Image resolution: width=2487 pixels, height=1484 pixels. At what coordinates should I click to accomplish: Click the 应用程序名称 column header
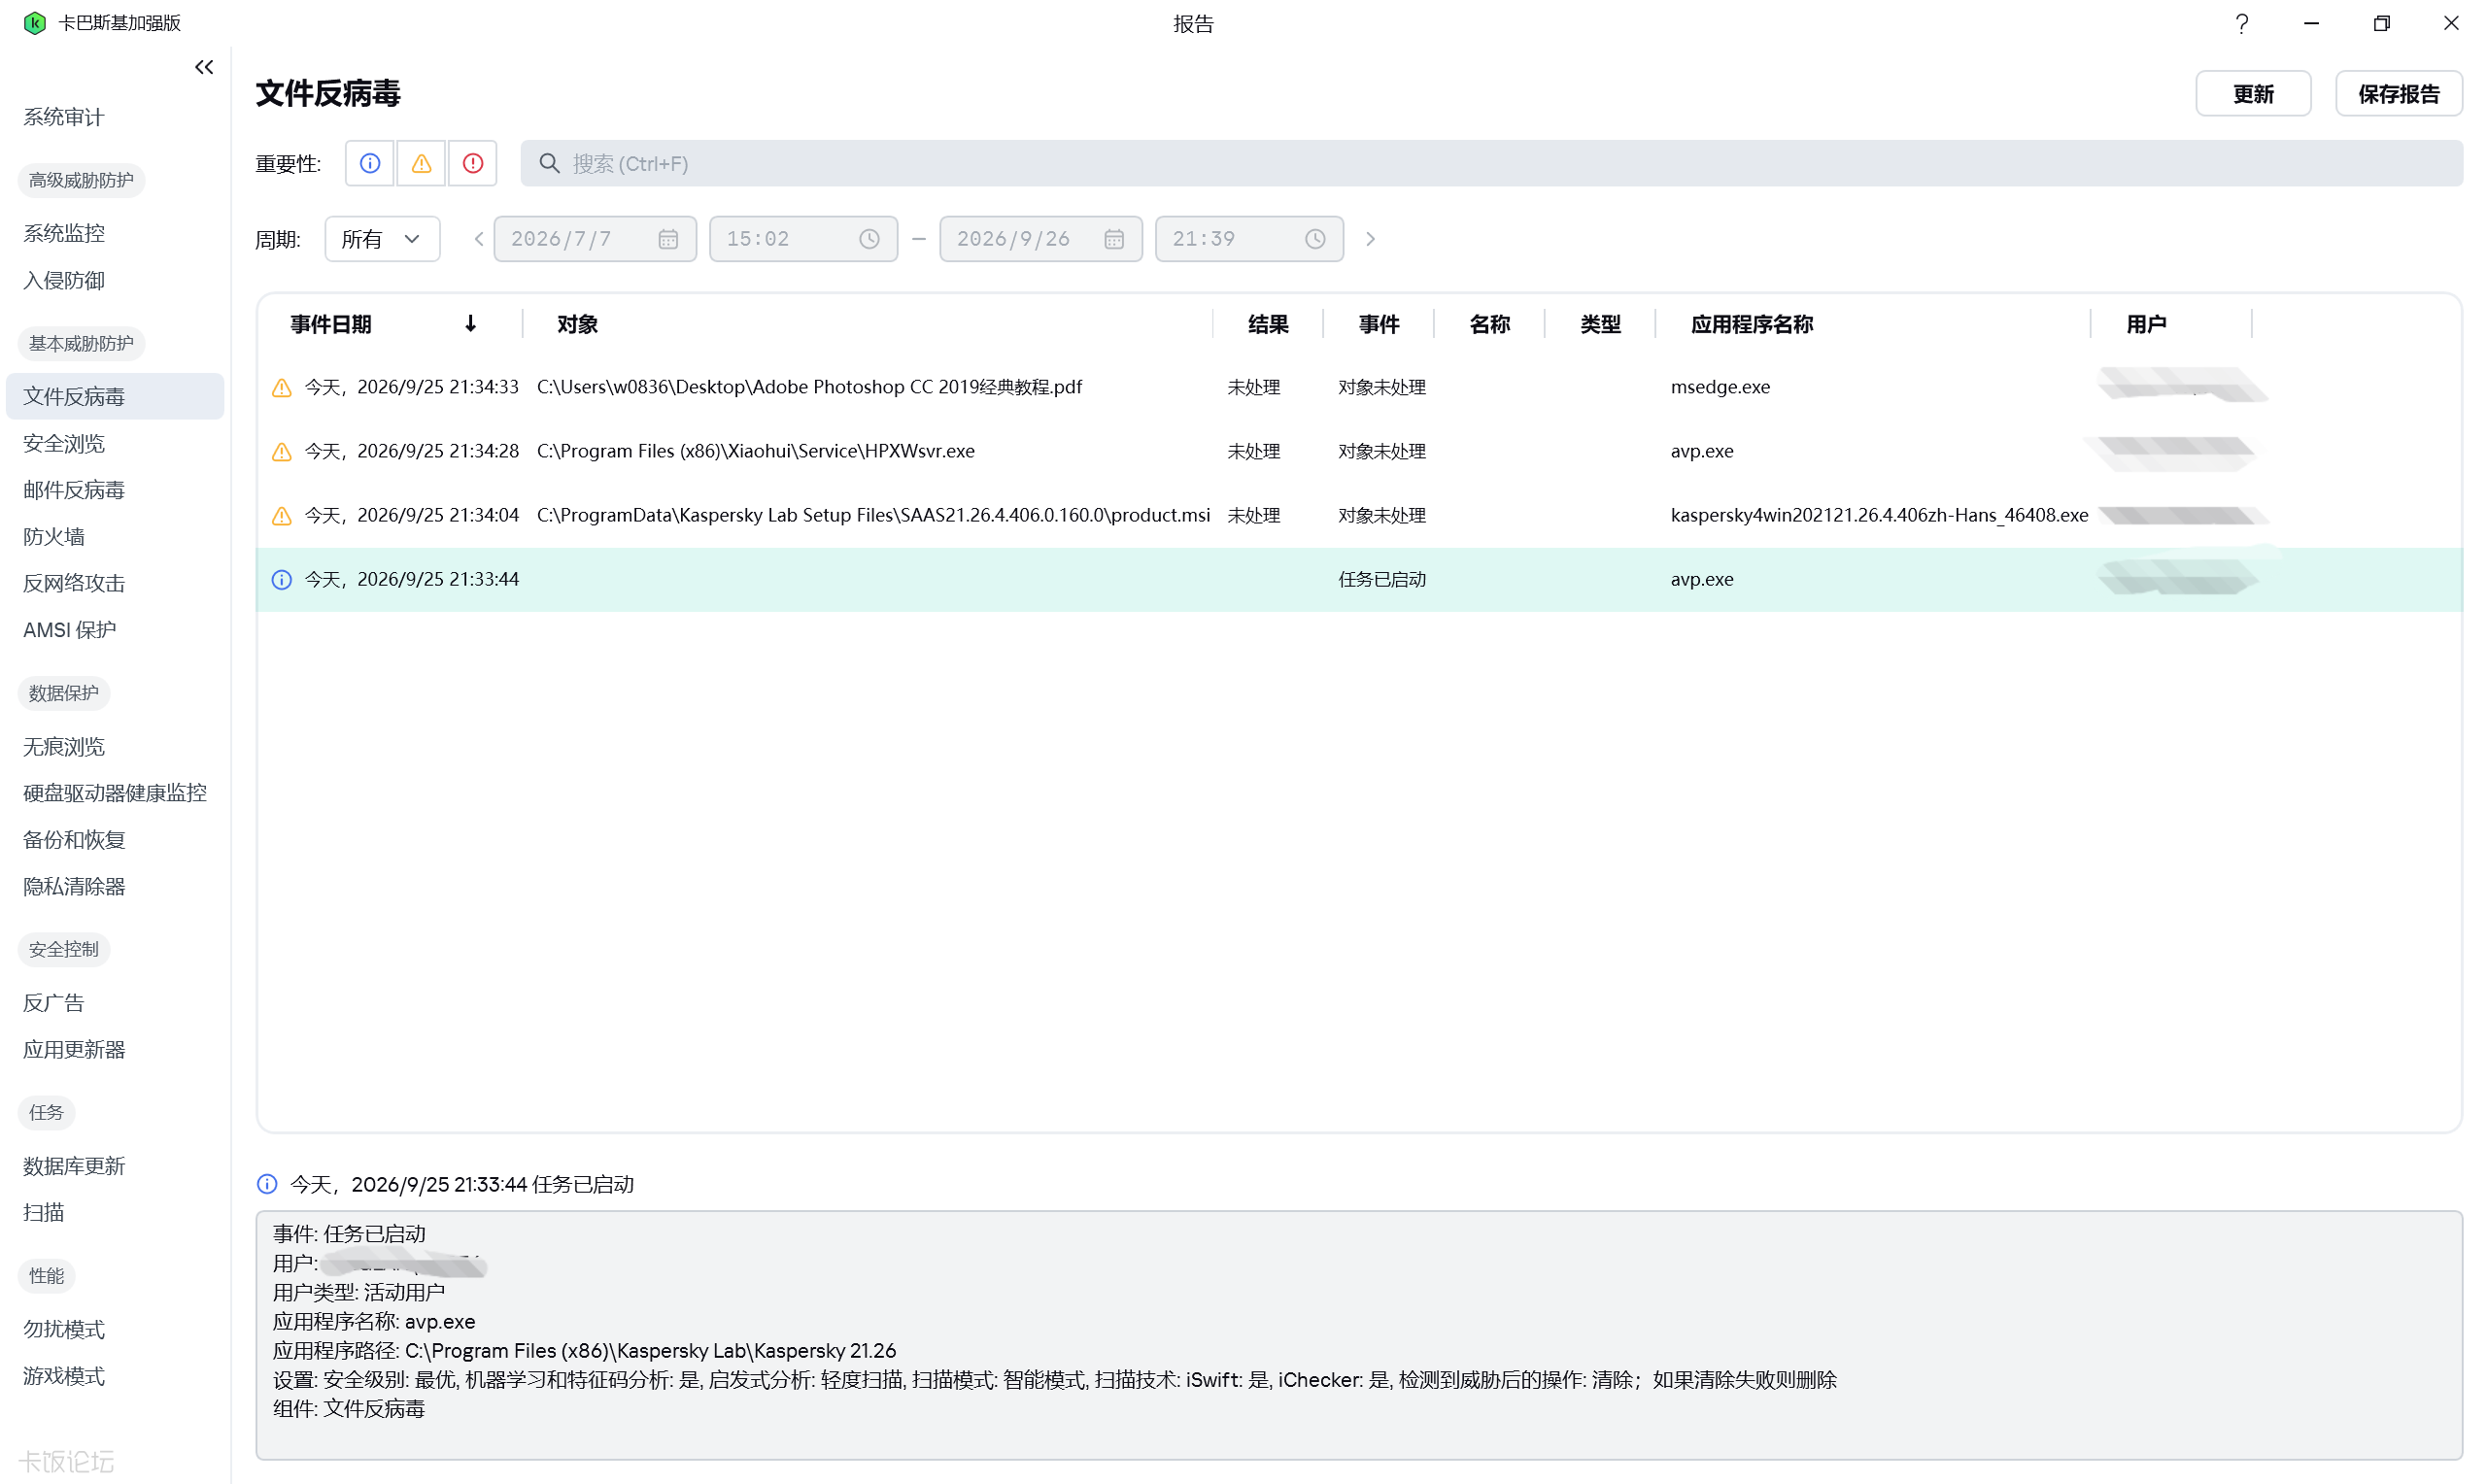(x=1751, y=324)
